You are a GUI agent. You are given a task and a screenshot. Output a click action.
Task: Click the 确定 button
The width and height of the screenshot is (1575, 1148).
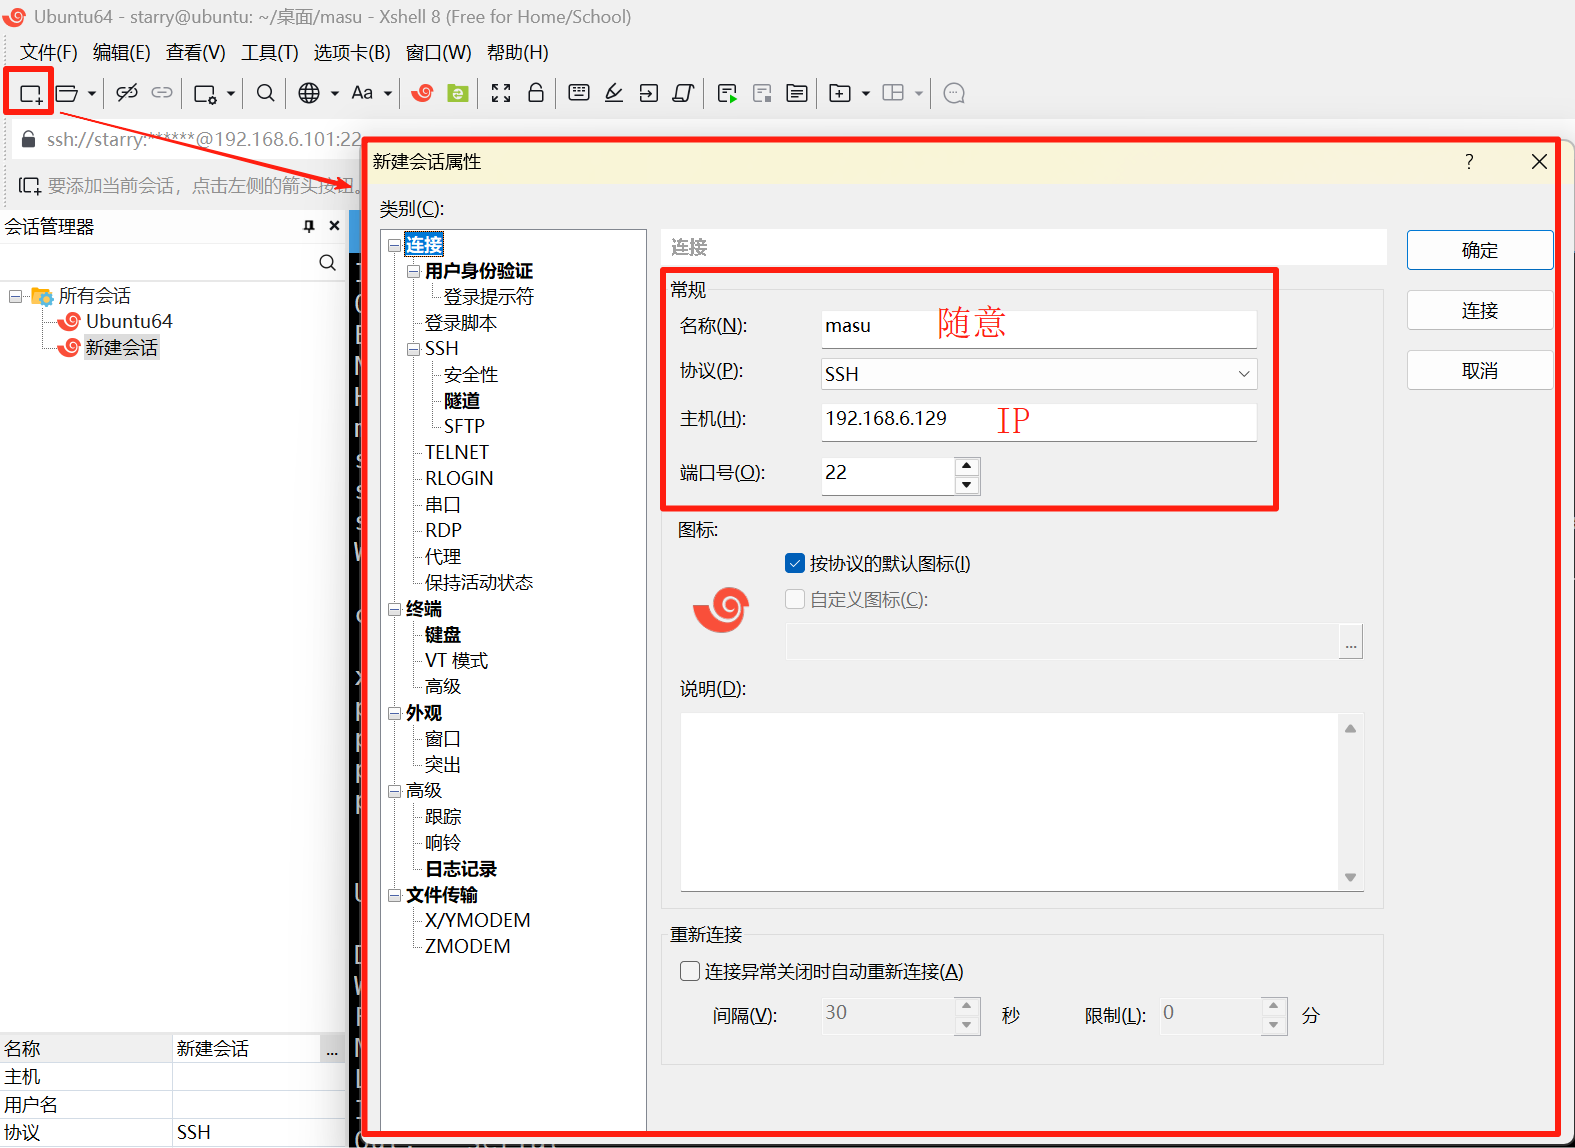(x=1480, y=250)
